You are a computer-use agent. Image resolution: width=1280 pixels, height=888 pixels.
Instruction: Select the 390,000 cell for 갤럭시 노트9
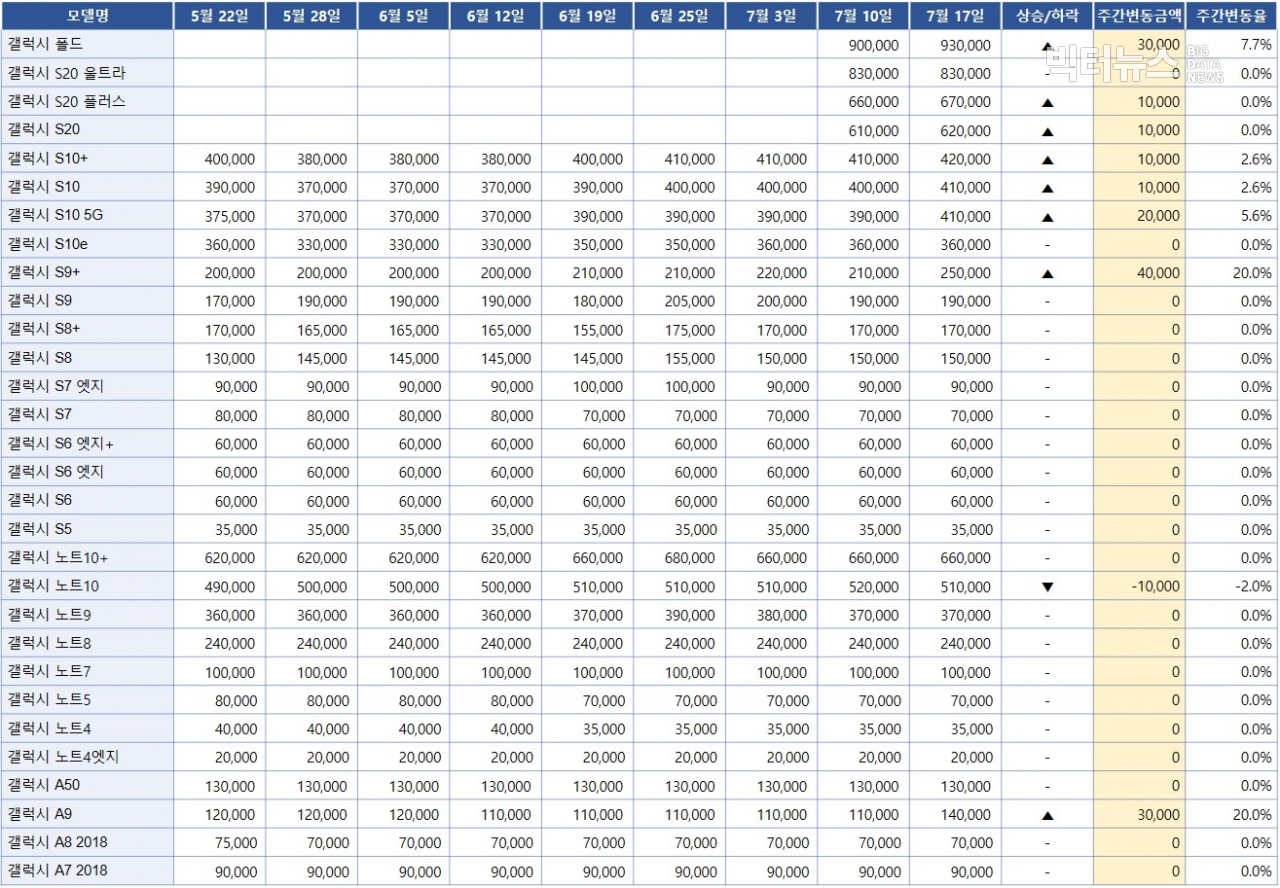point(689,616)
